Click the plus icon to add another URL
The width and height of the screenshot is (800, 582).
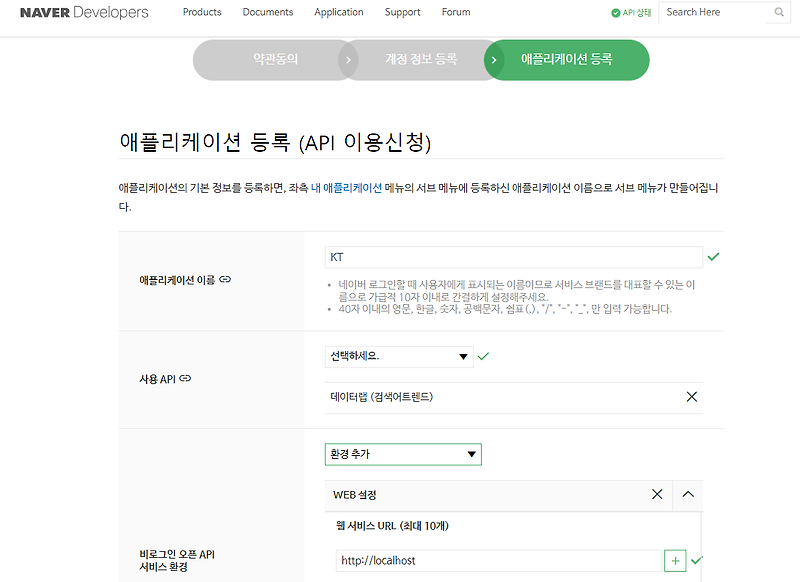click(x=674, y=560)
